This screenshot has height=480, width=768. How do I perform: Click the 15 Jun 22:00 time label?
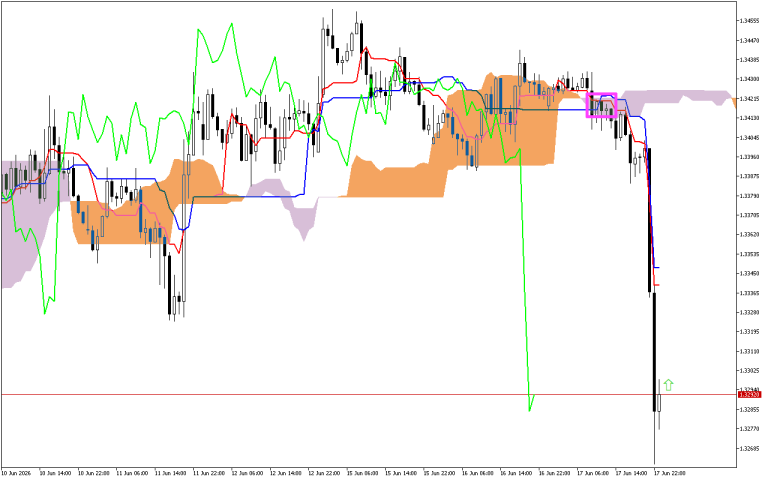click(439, 473)
